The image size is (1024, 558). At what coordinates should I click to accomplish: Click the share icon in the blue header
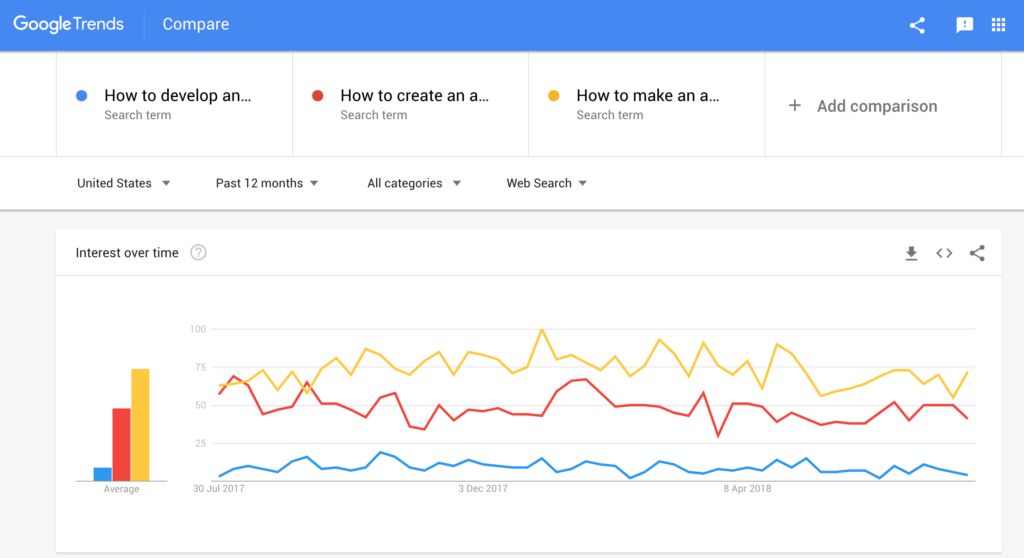pos(917,25)
